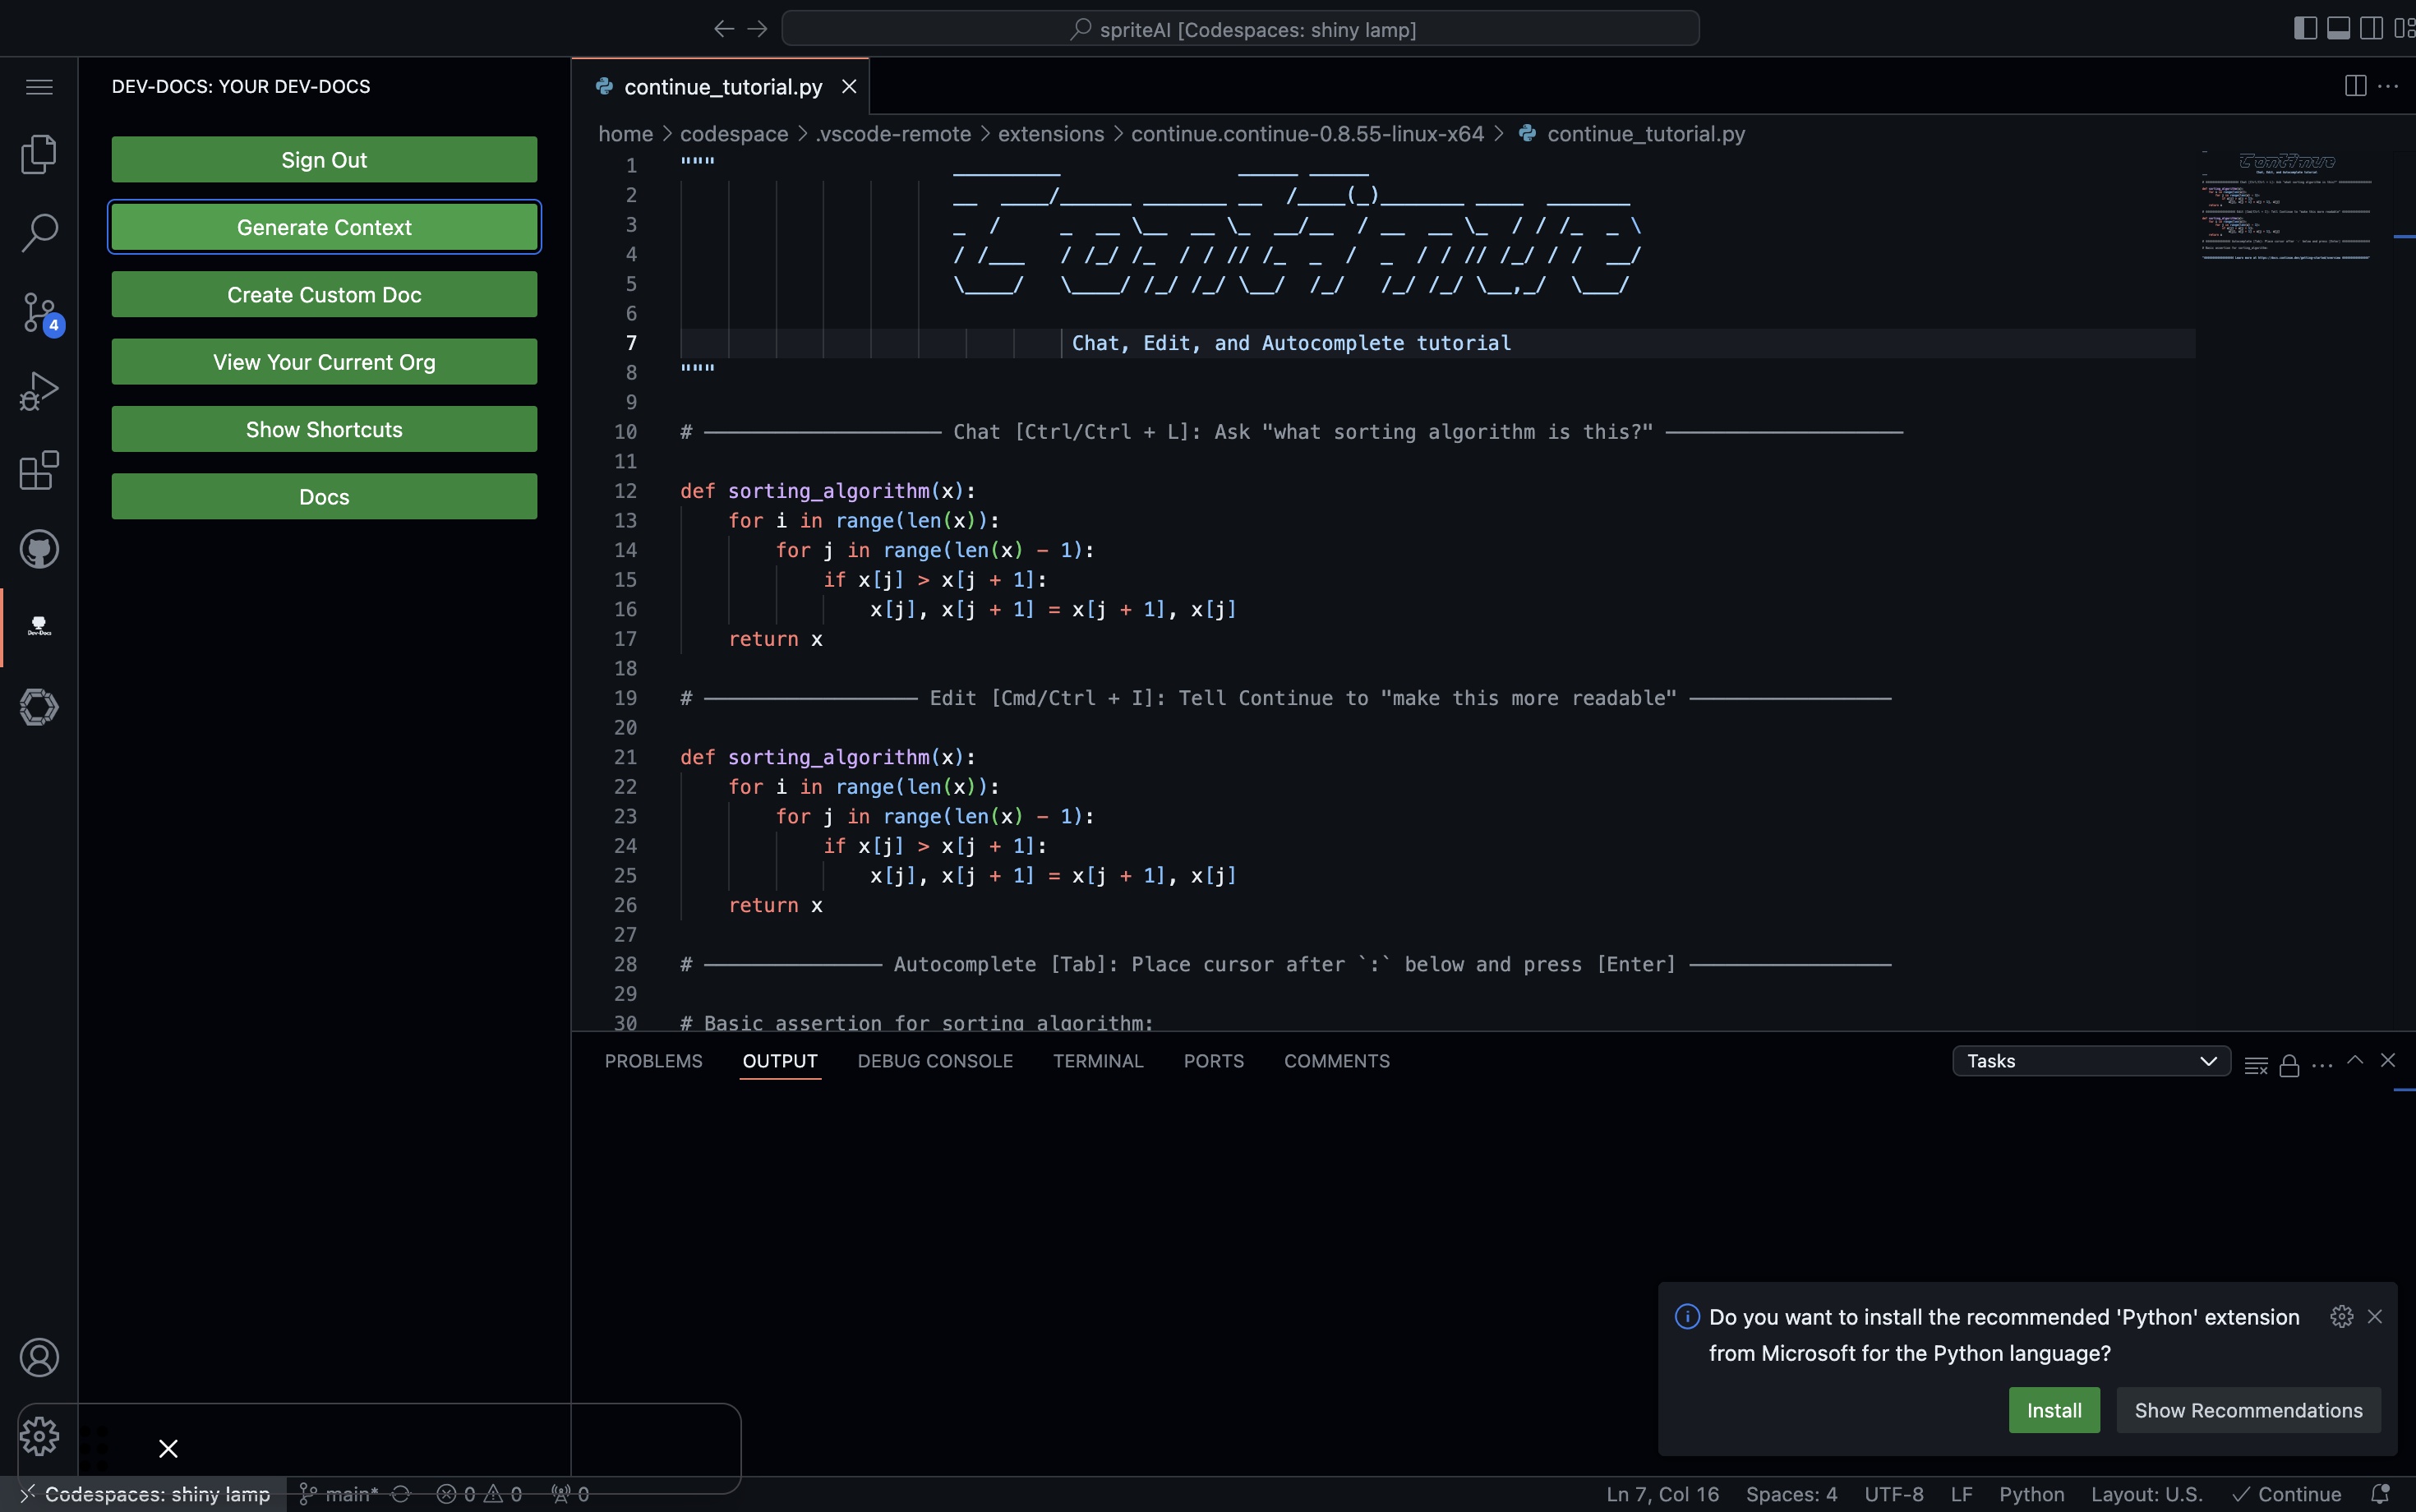Click Generate Context button
Image resolution: width=2416 pixels, height=1512 pixels.
coord(322,224)
